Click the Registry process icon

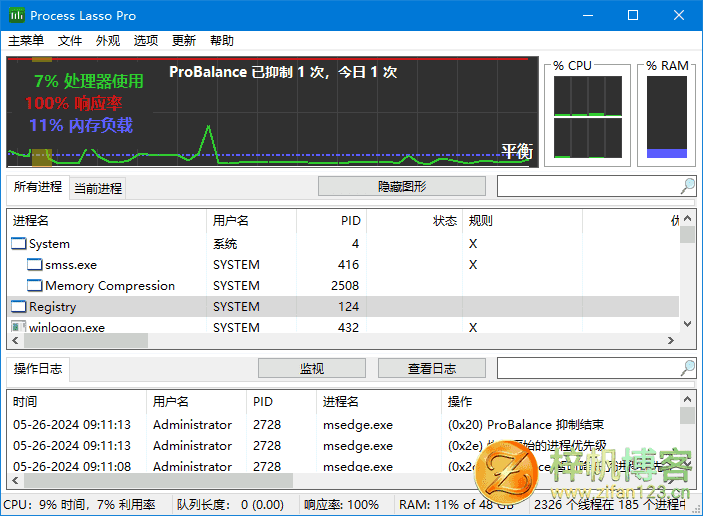[18, 307]
